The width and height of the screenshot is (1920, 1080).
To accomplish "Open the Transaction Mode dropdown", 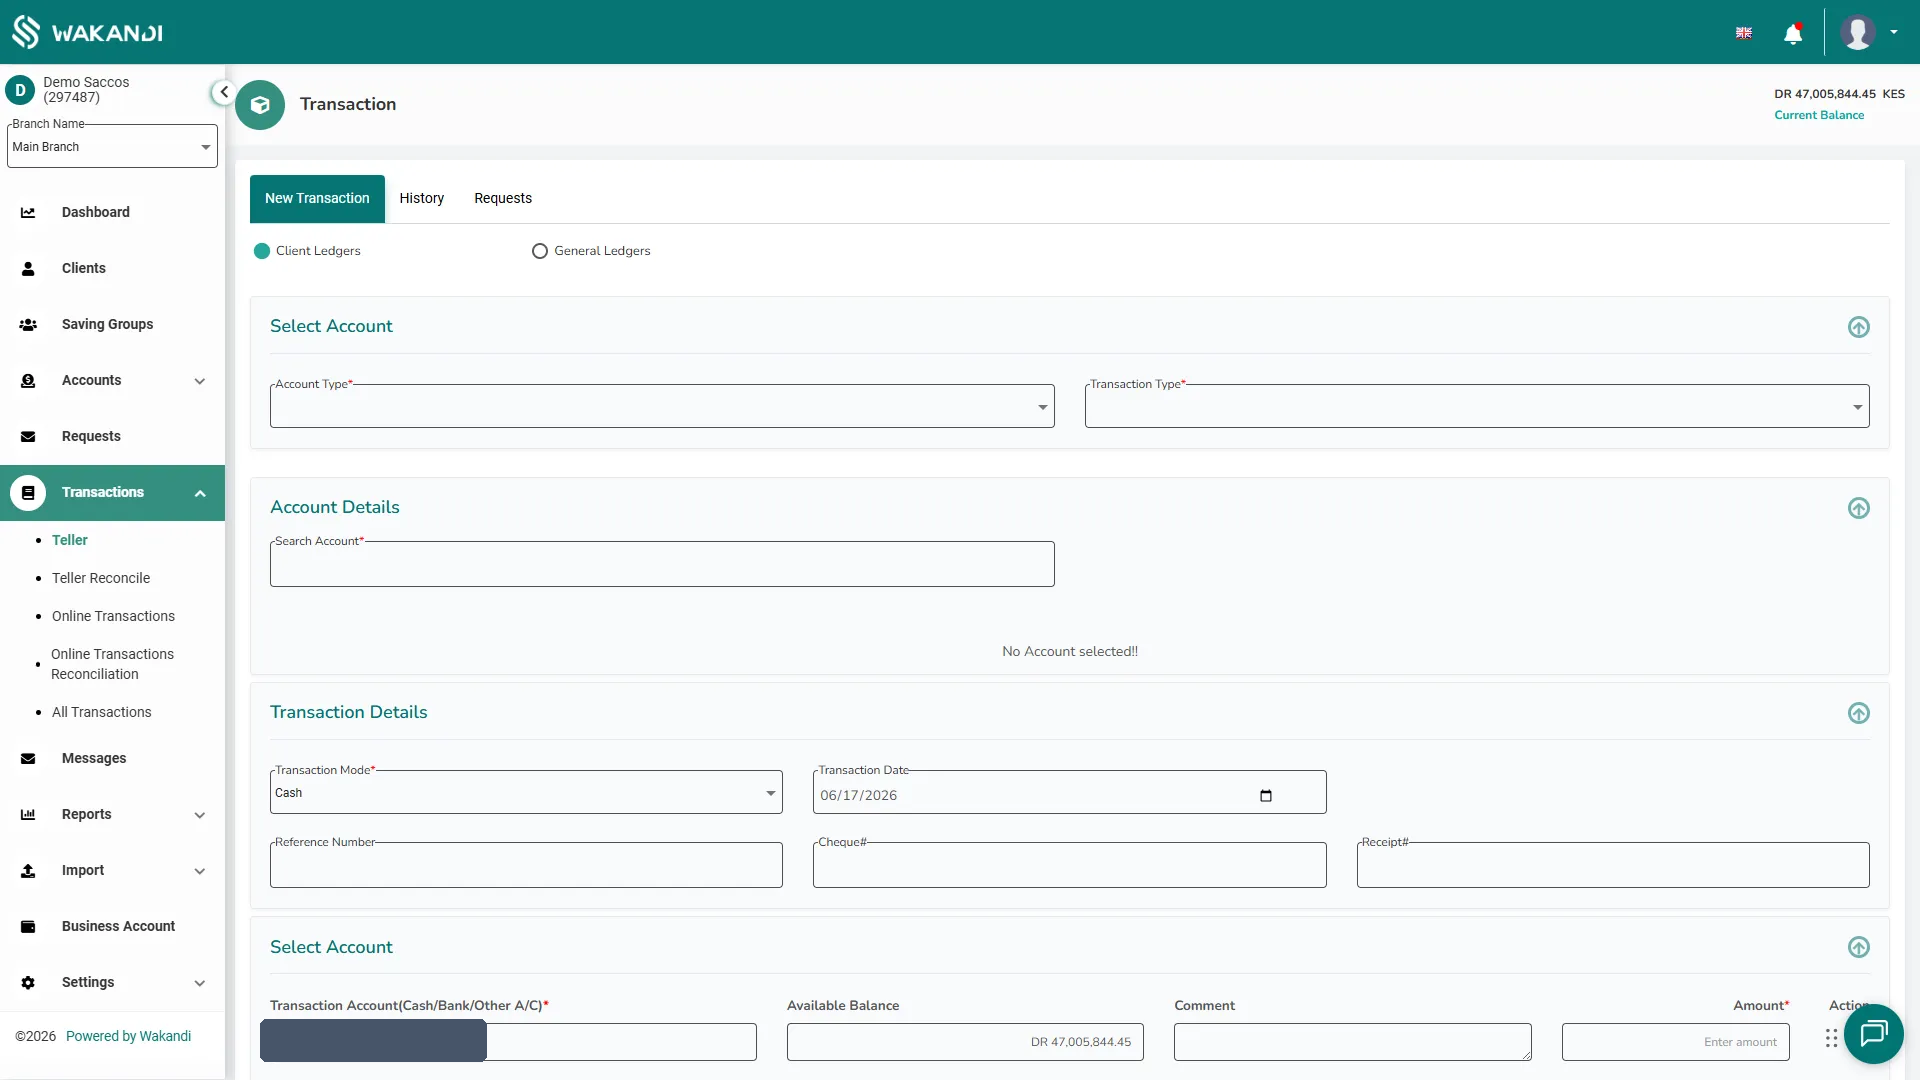I will tap(526, 792).
